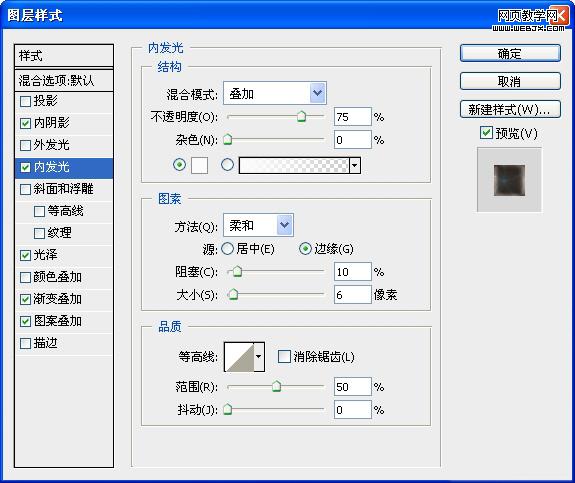The height and width of the screenshot is (483, 575).
Task: Uncheck the 图案叠加 checkbox
Action: pyautogui.click(x=25, y=322)
